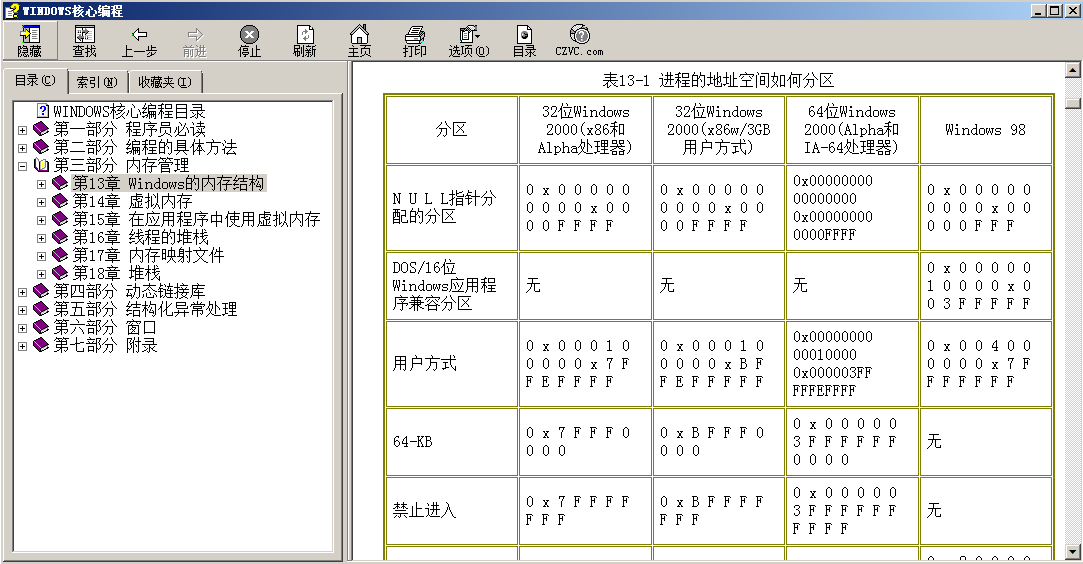Image resolution: width=1083 pixels, height=564 pixels.
Task: Click book icon of 第13章 Windows的内存结构
Action: click(x=60, y=183)
